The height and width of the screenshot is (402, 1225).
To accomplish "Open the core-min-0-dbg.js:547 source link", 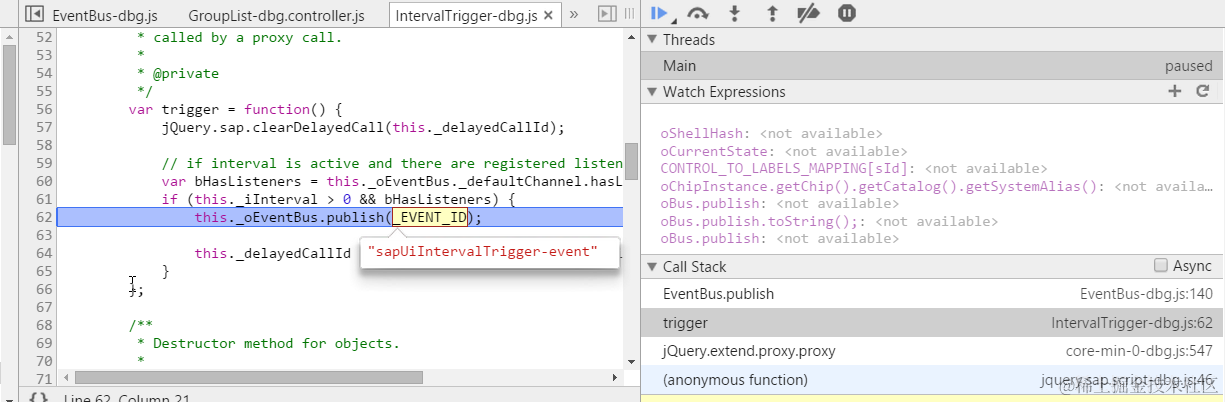I will pos(1139,351).
